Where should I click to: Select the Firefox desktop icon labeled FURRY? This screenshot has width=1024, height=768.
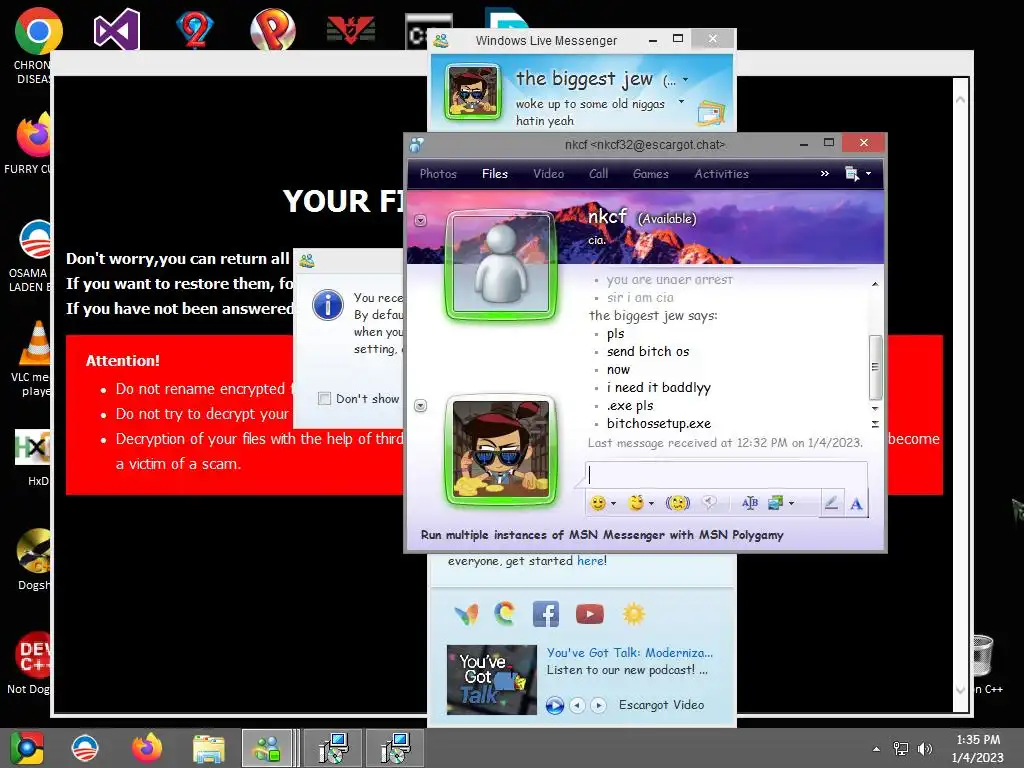33,135
